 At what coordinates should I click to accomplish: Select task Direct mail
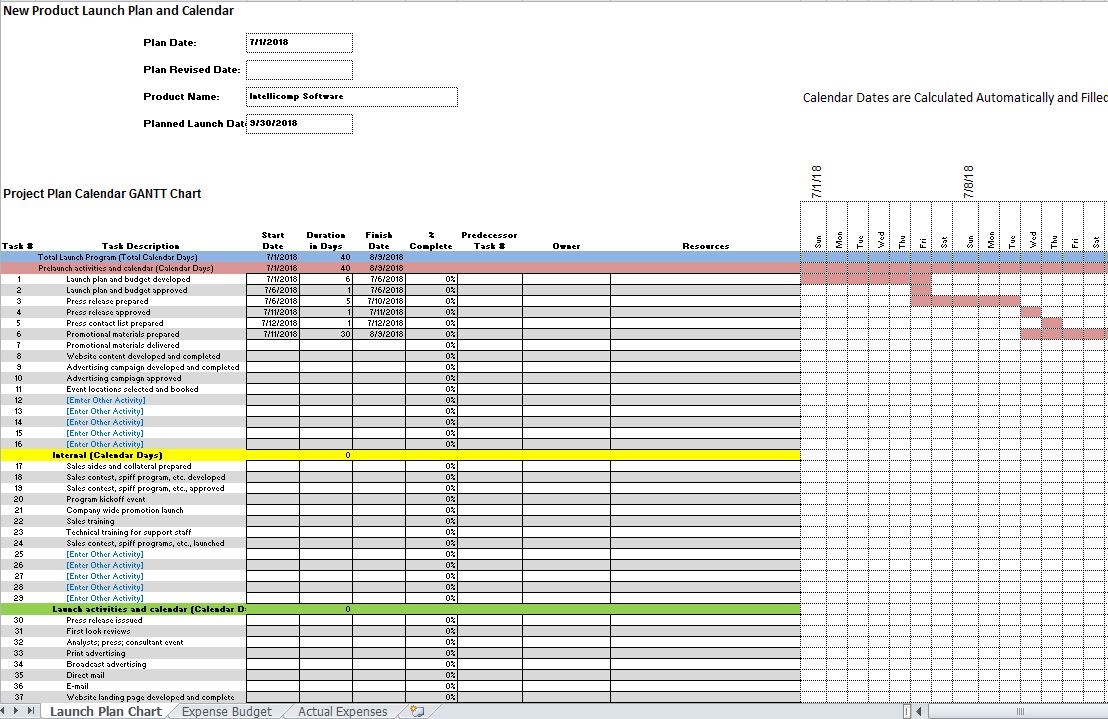pos(86,675)
